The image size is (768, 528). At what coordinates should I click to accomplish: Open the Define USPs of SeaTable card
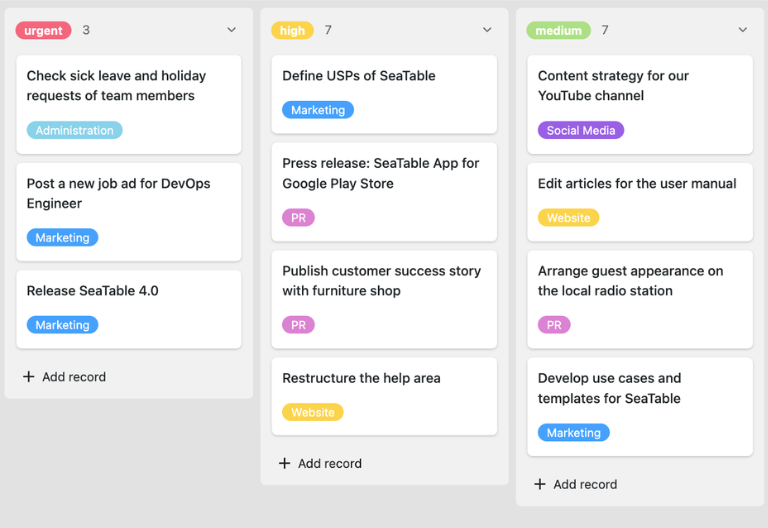pos(384,94)
